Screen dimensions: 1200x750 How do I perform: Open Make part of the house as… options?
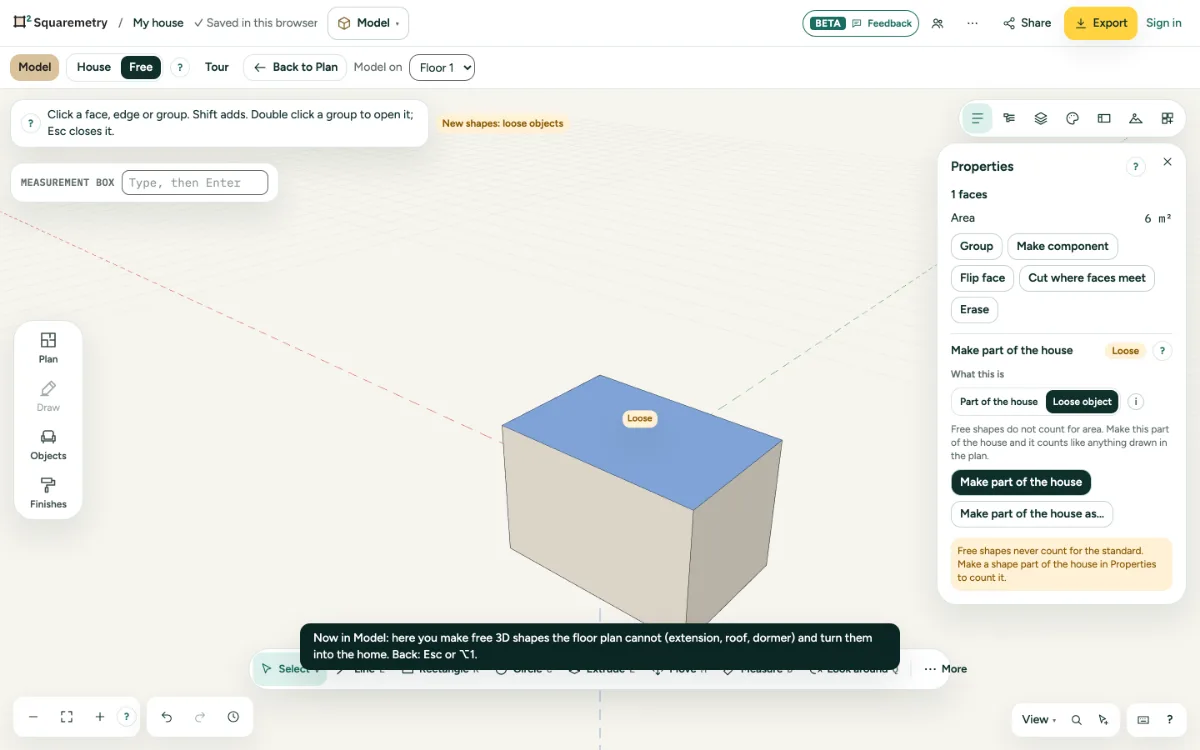coord(1032,514)
